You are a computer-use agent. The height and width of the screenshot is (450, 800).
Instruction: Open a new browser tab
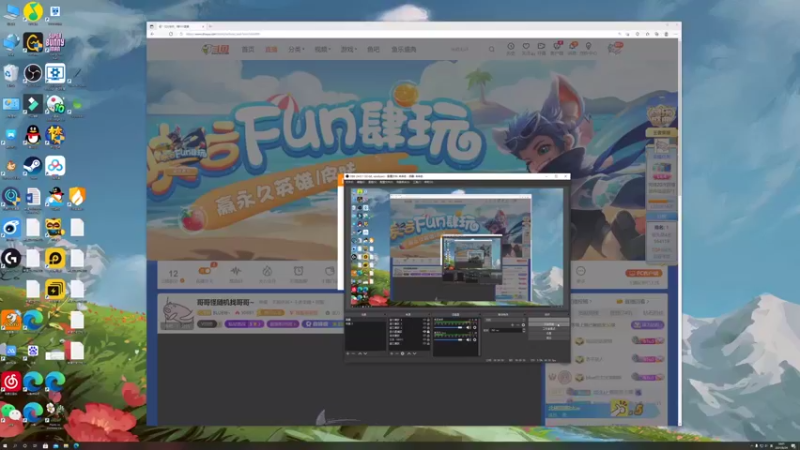[x=211, y=26]
